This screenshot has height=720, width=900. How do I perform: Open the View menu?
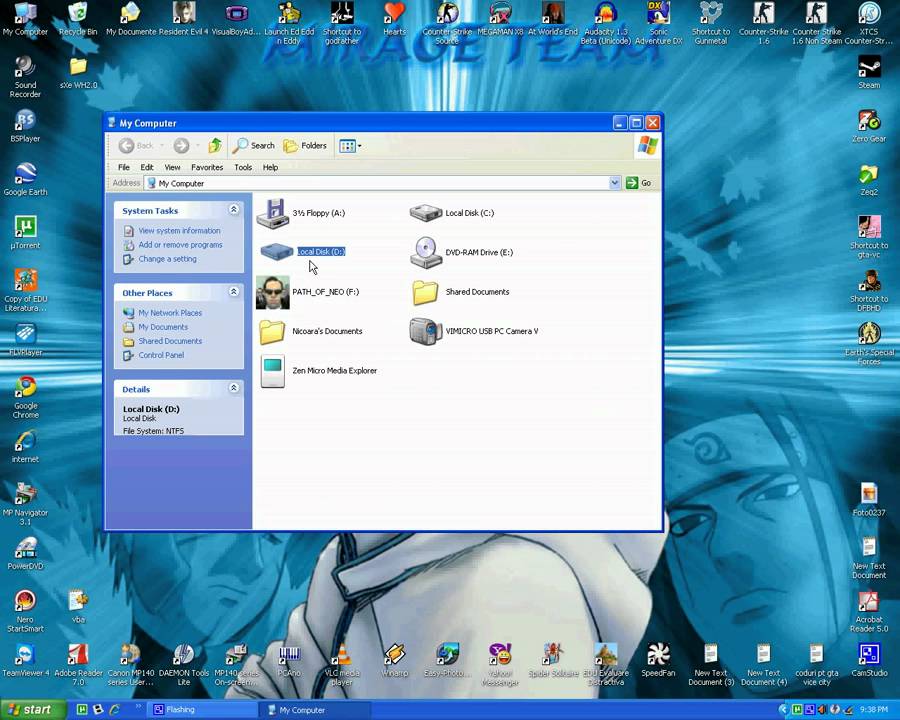tap(172, 167)
